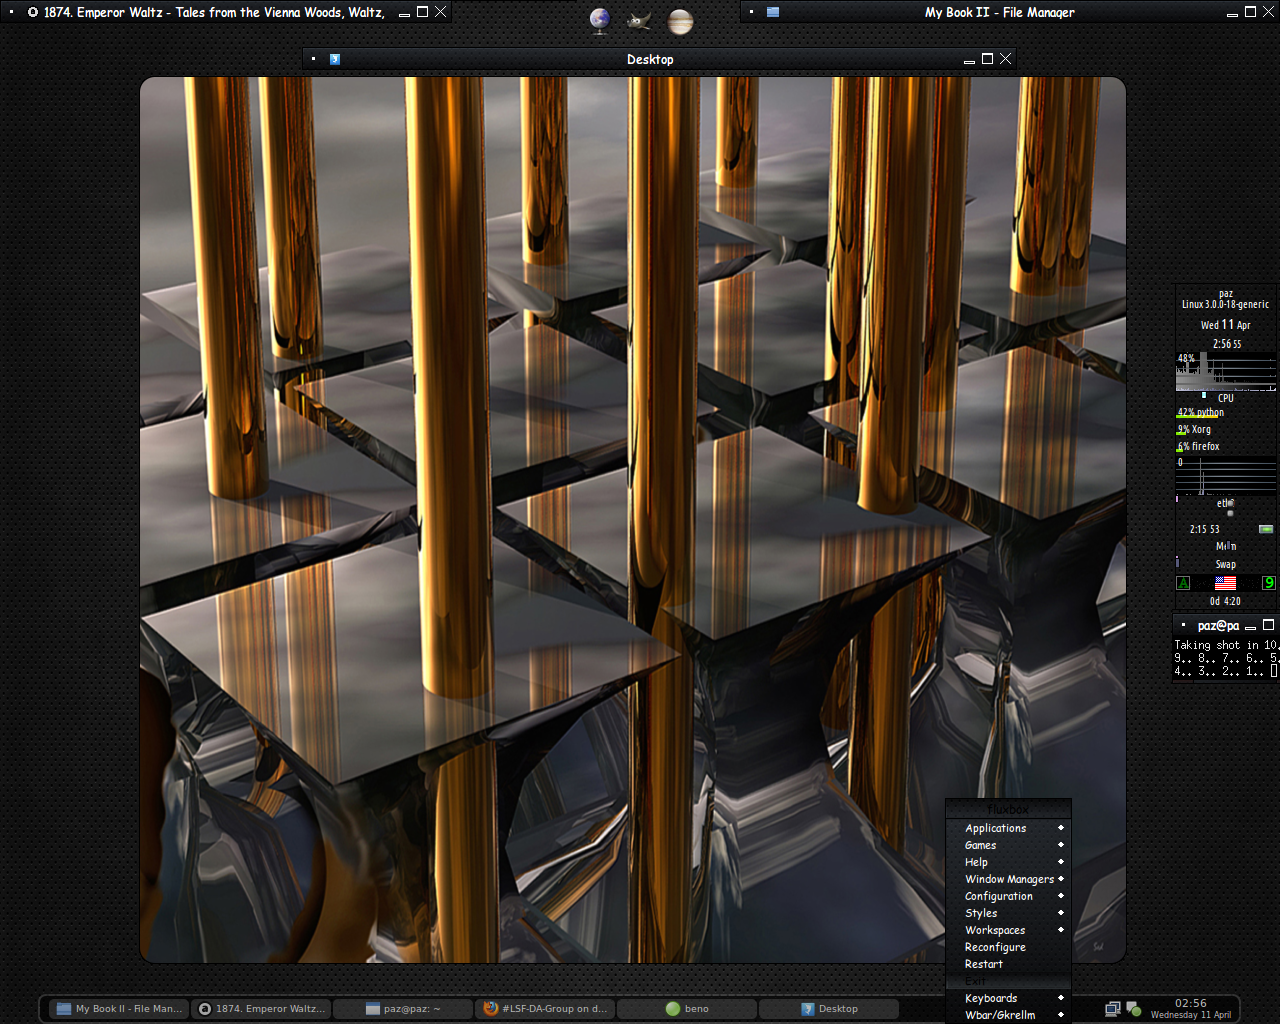
Task: Open Help submenu in fluxbox menu
Action: (x=1008, y=862)
